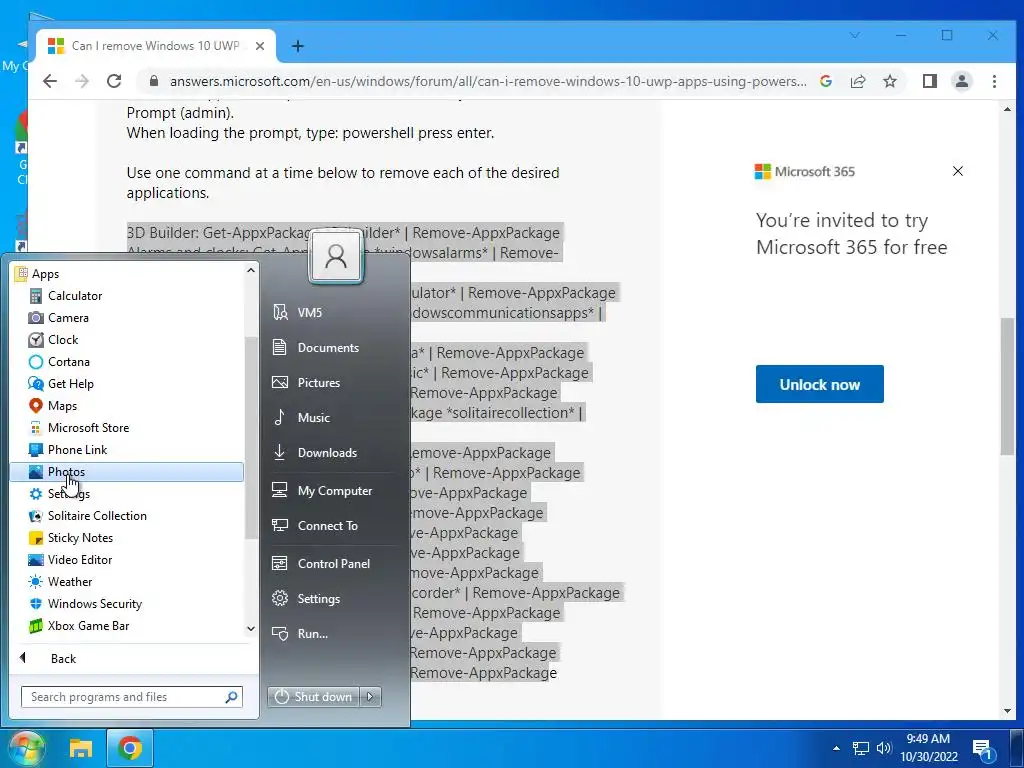Click the Get Help icon
Viewport: 1024px width, 768px height.
point(36,384)
